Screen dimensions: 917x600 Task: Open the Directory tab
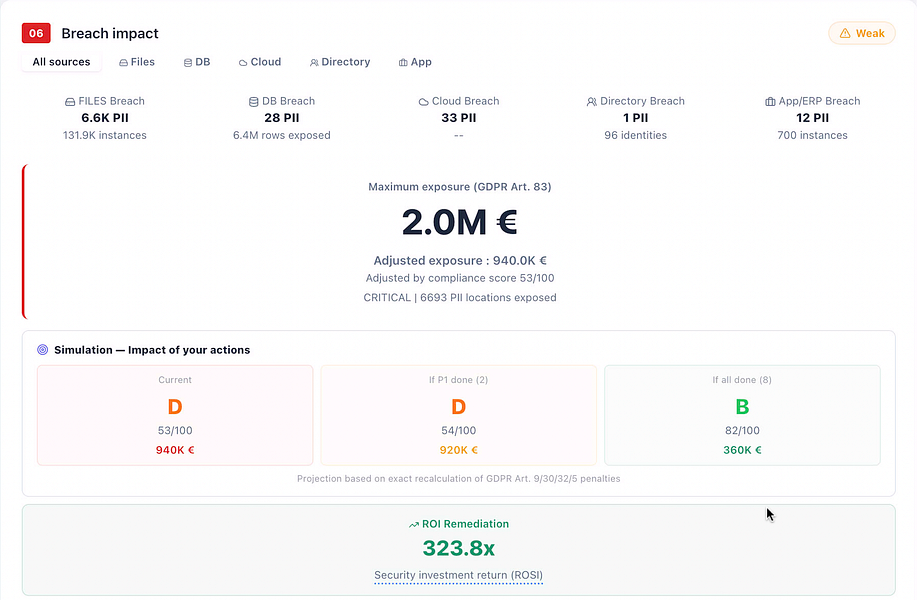coord(340,62)
